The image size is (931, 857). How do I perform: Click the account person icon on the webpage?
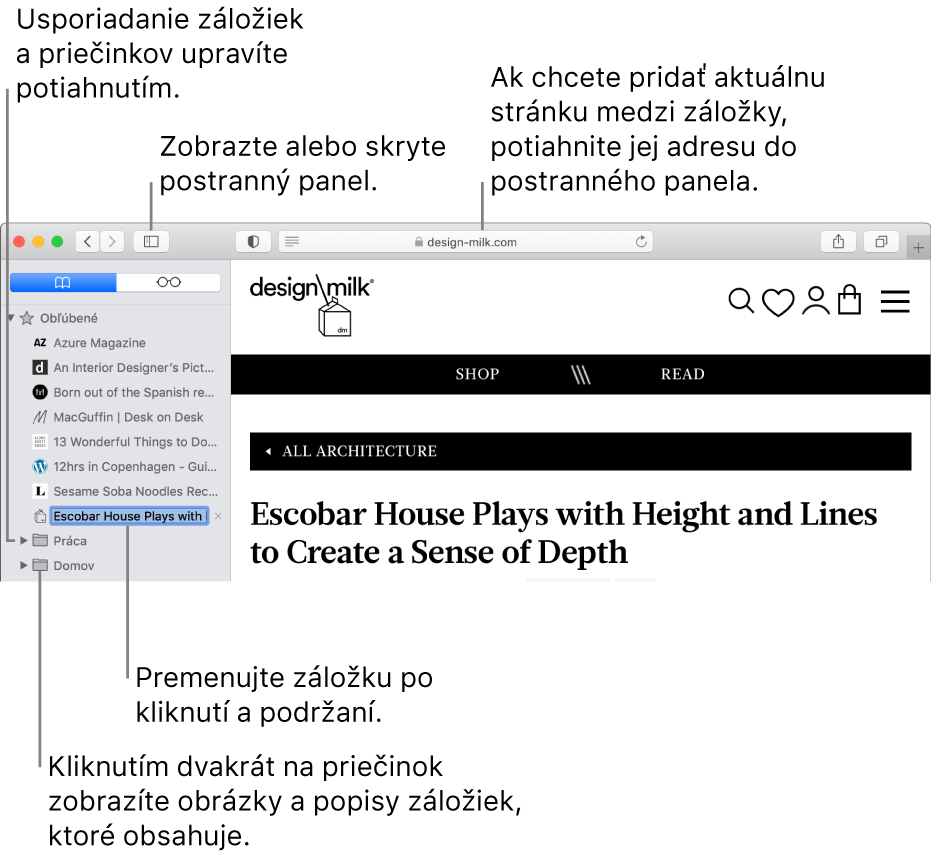tap(814, 301)
